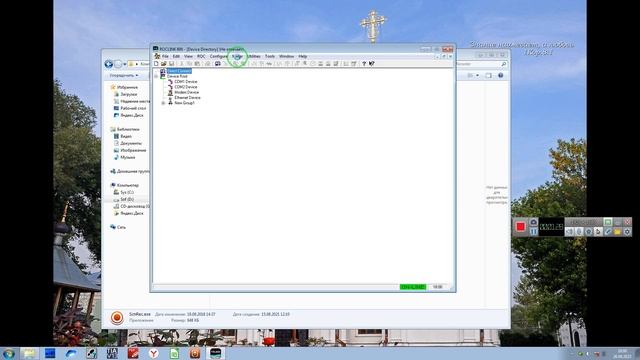Open the Help menu
Viewport: 640px width, 360px height.
[302, 56]
